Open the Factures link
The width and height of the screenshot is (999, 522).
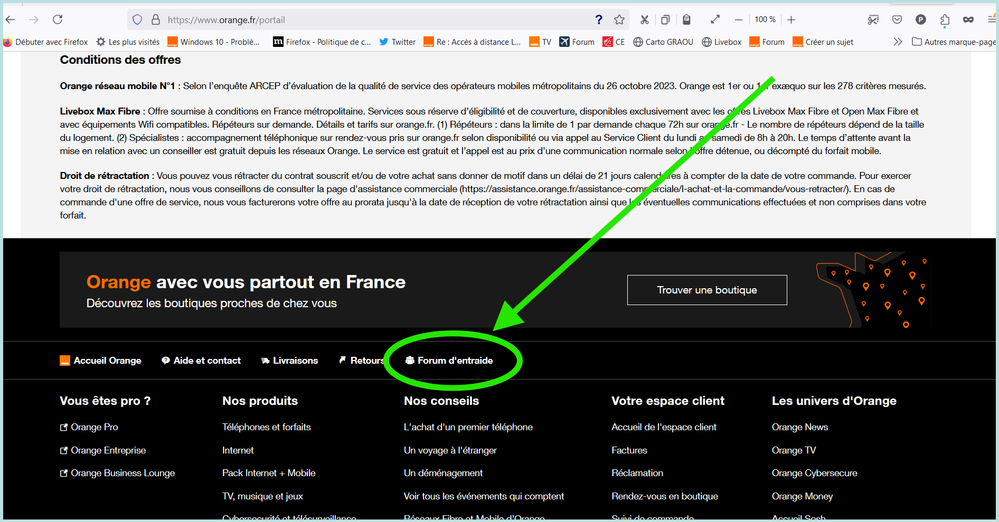(x=629, y=450)
